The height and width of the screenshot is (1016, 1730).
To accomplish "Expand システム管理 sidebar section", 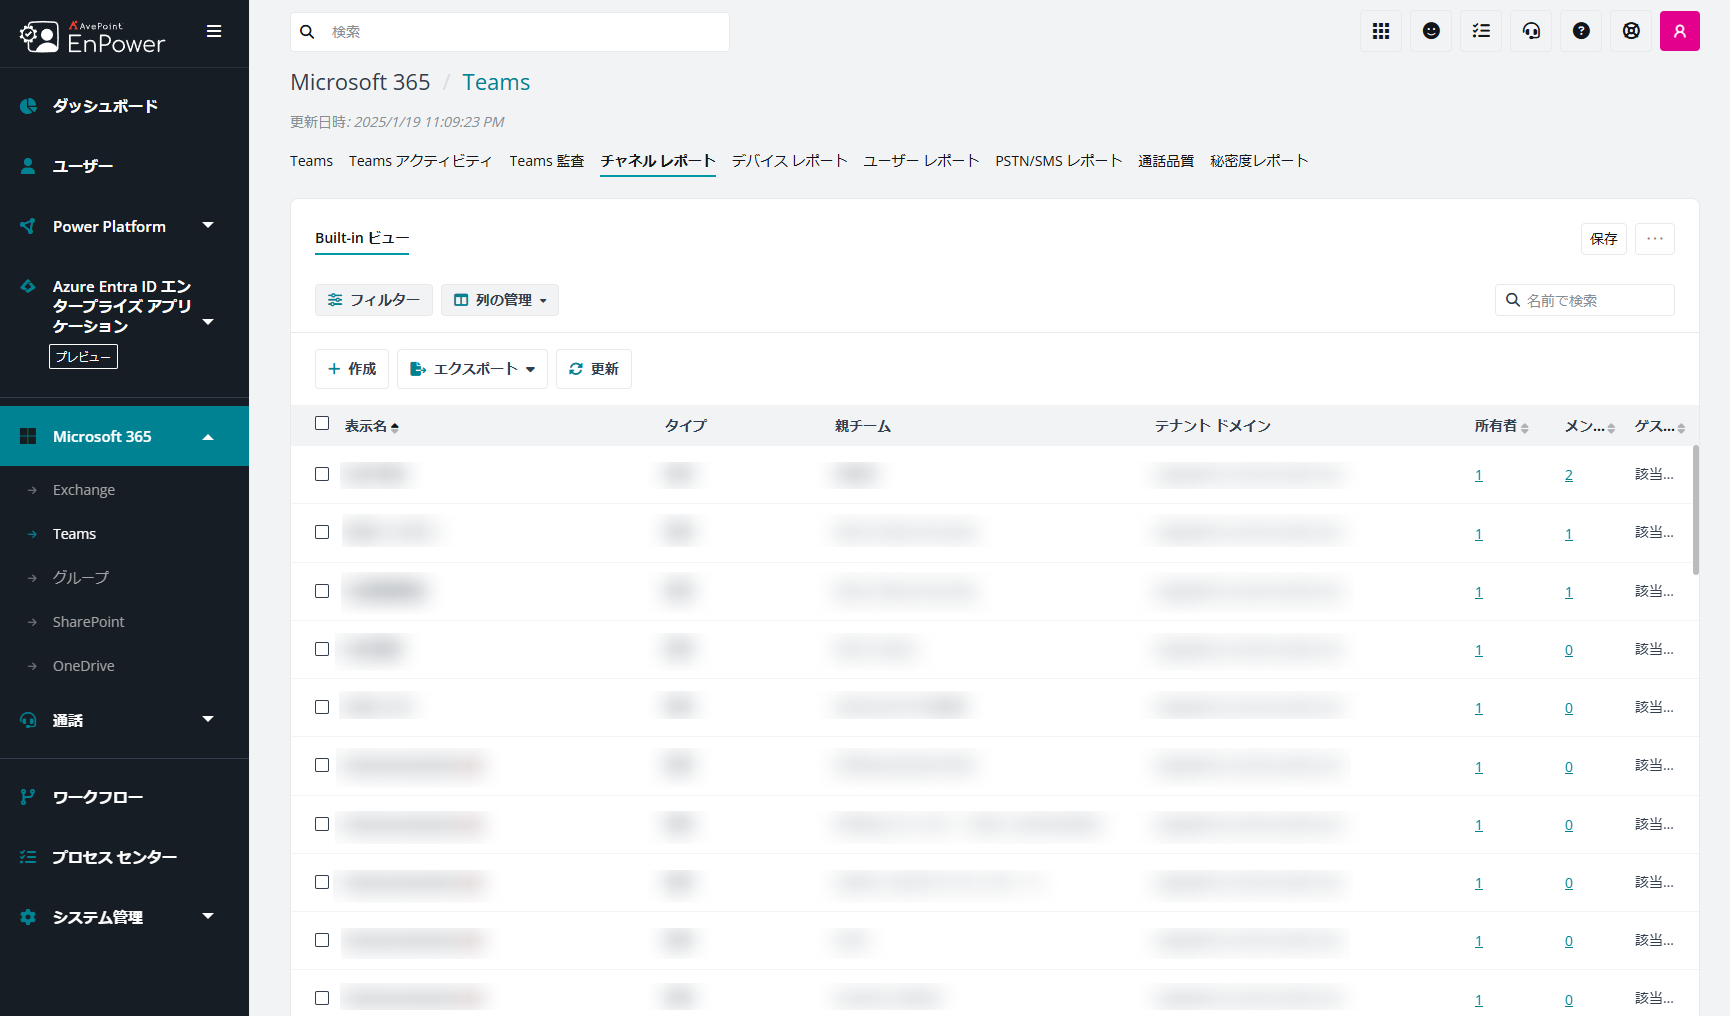I will (x=208, y=917).
